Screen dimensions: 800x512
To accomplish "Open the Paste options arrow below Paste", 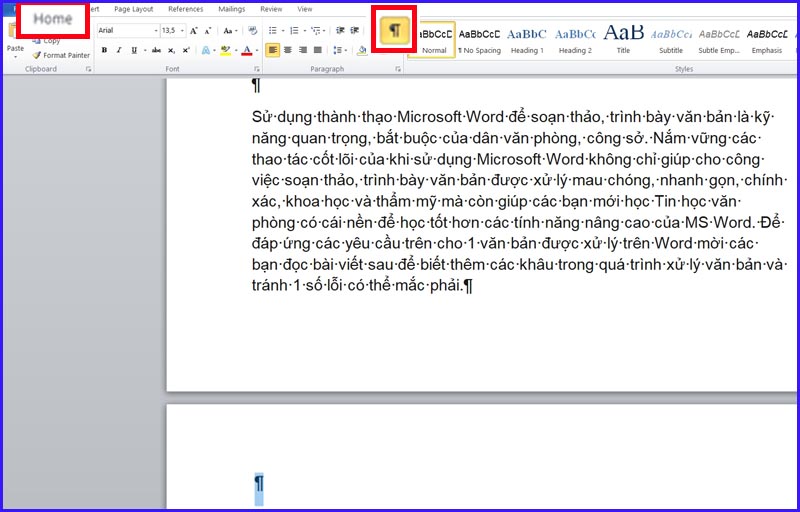I will point(15,57).
